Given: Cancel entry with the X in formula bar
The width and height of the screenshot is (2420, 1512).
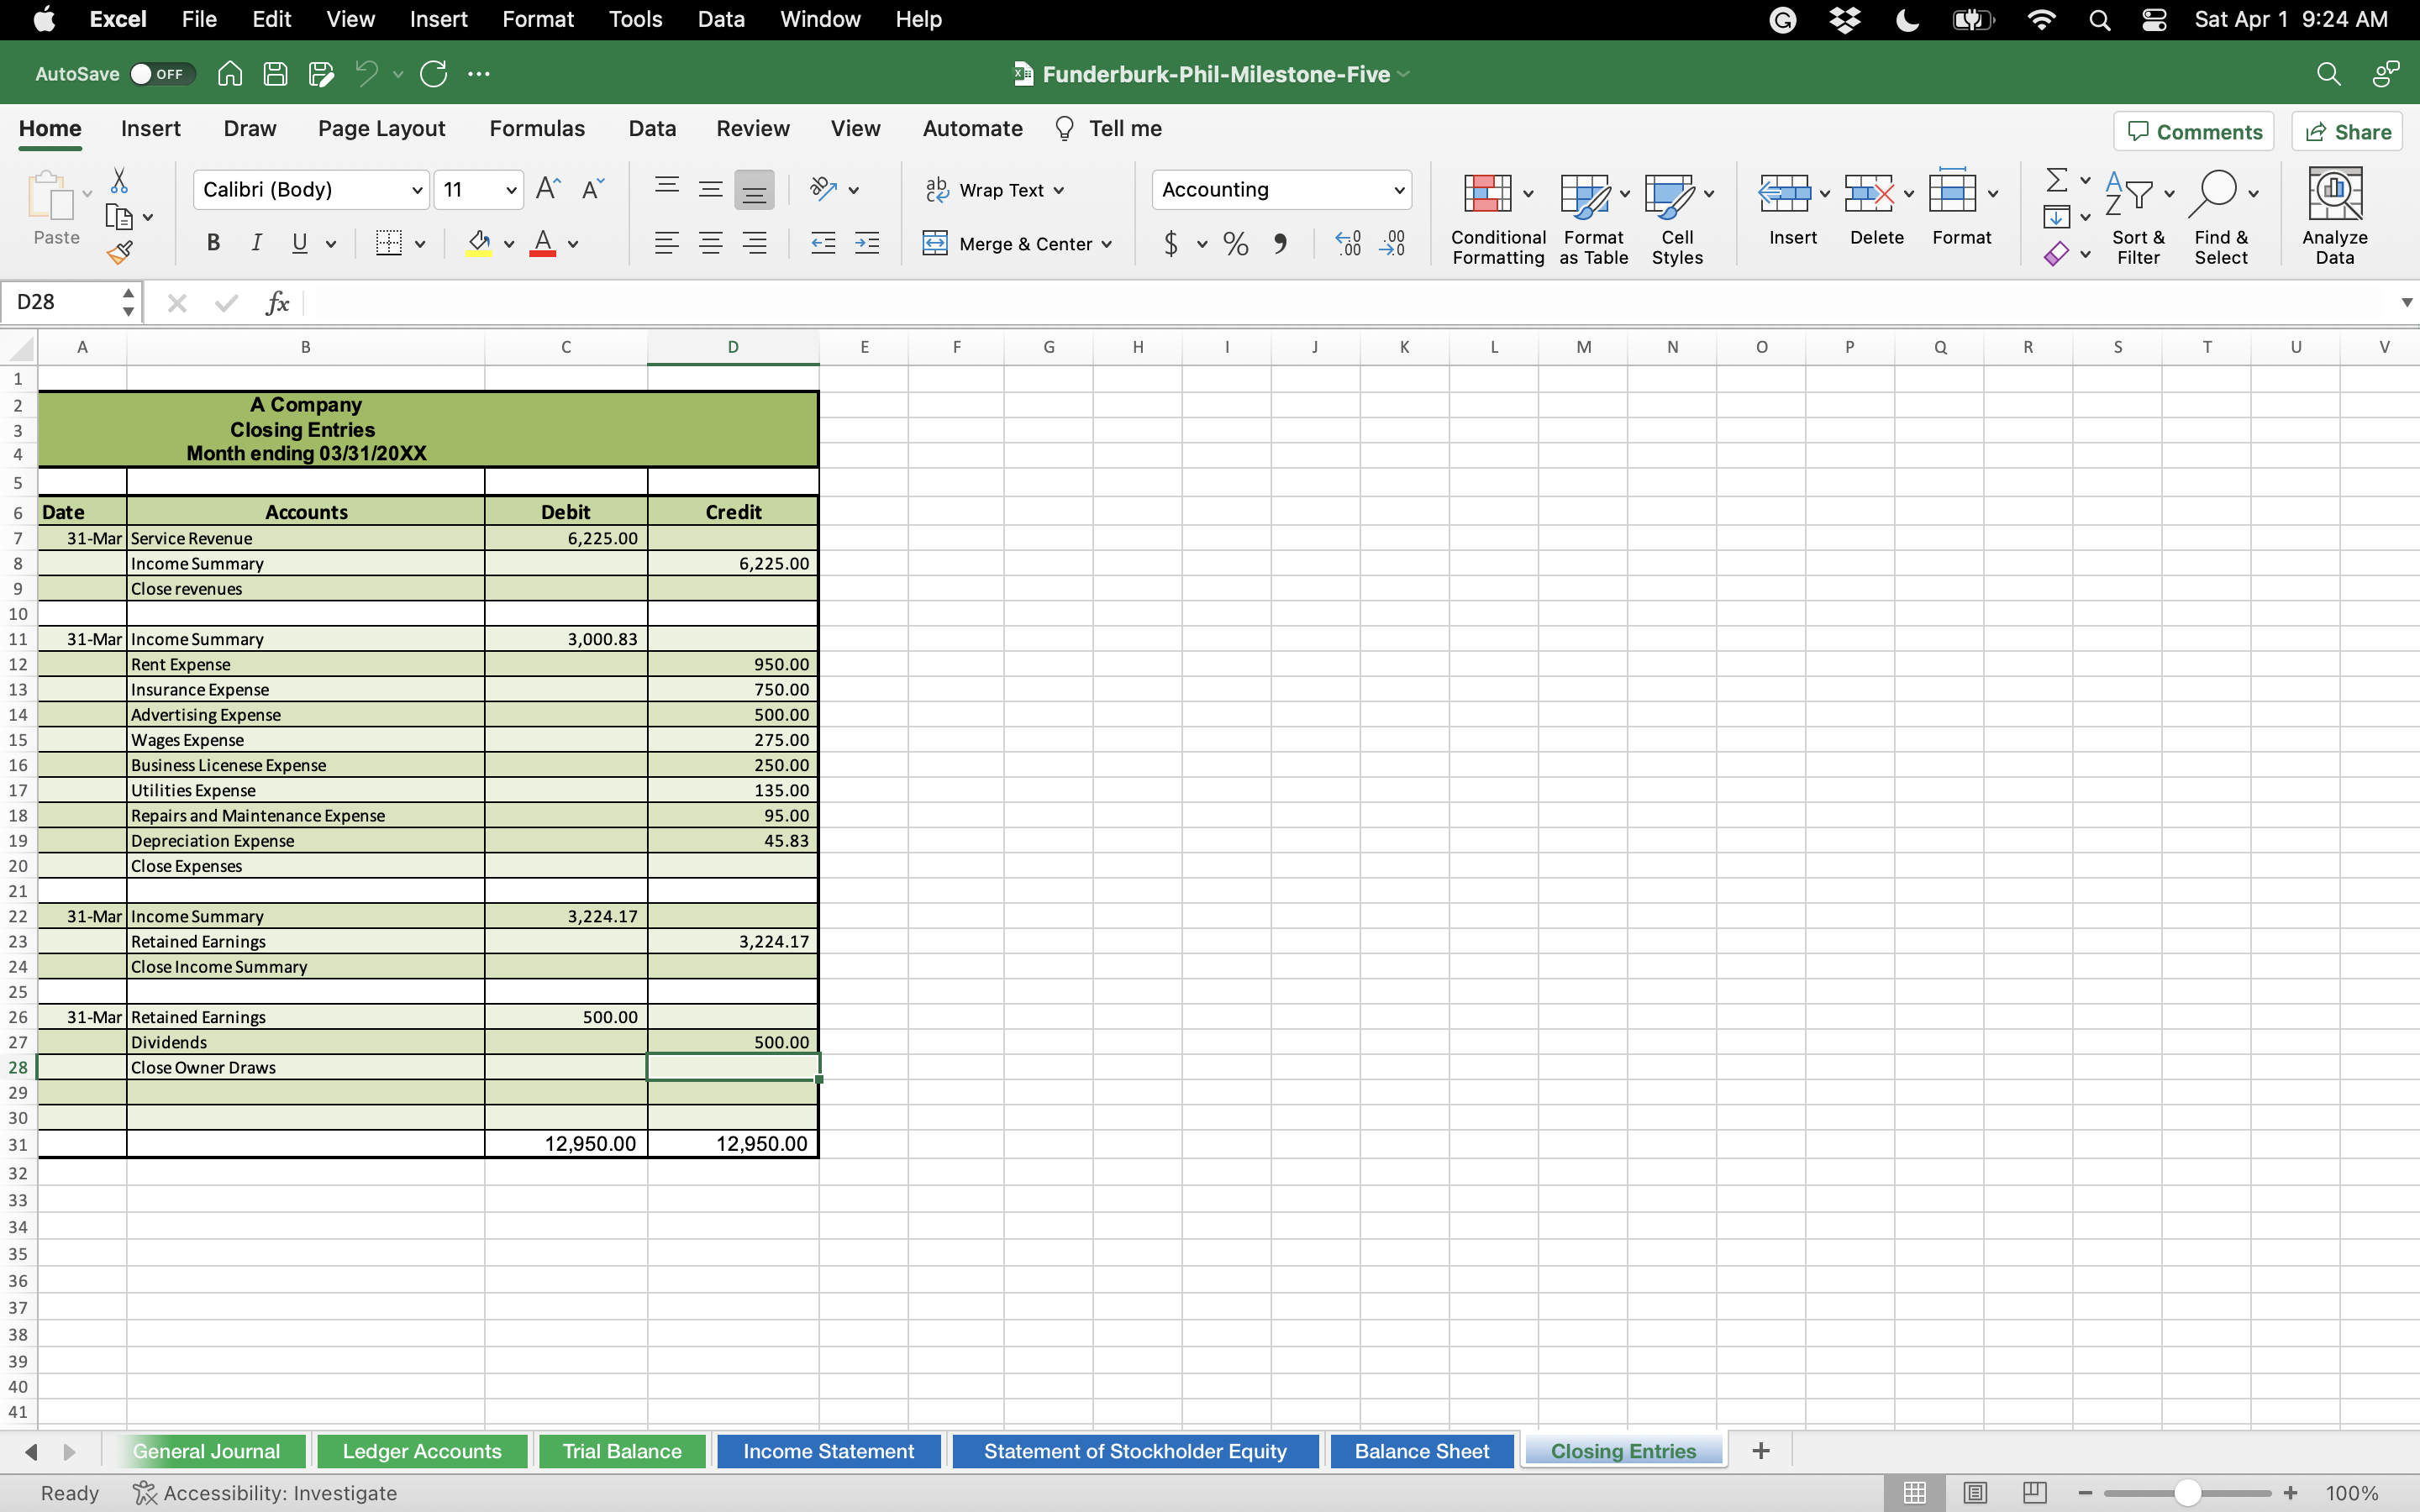Looking at the screenshot, I should tap(177, 302).
